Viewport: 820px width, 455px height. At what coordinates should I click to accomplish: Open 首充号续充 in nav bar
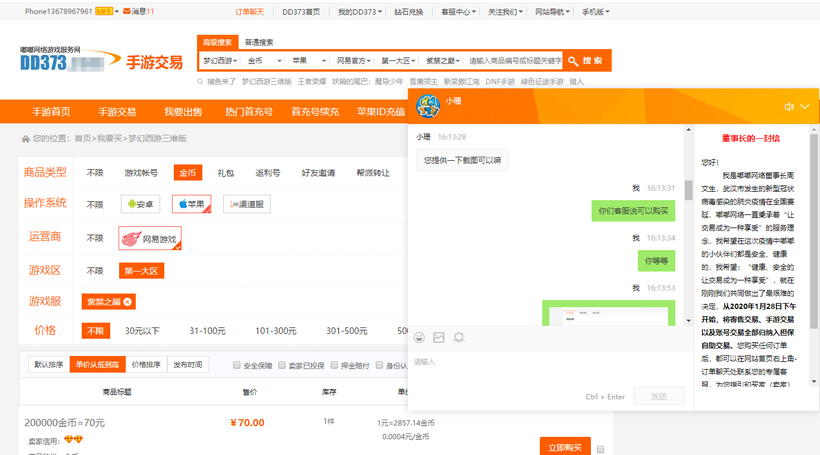[x=315, y=111]
